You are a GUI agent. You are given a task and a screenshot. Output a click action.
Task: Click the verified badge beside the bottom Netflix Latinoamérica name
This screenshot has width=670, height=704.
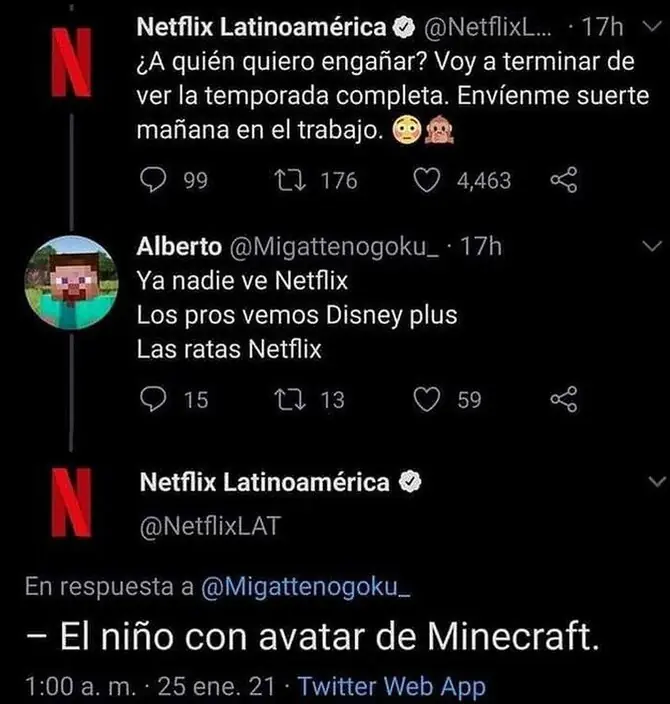tap(410, 483)
